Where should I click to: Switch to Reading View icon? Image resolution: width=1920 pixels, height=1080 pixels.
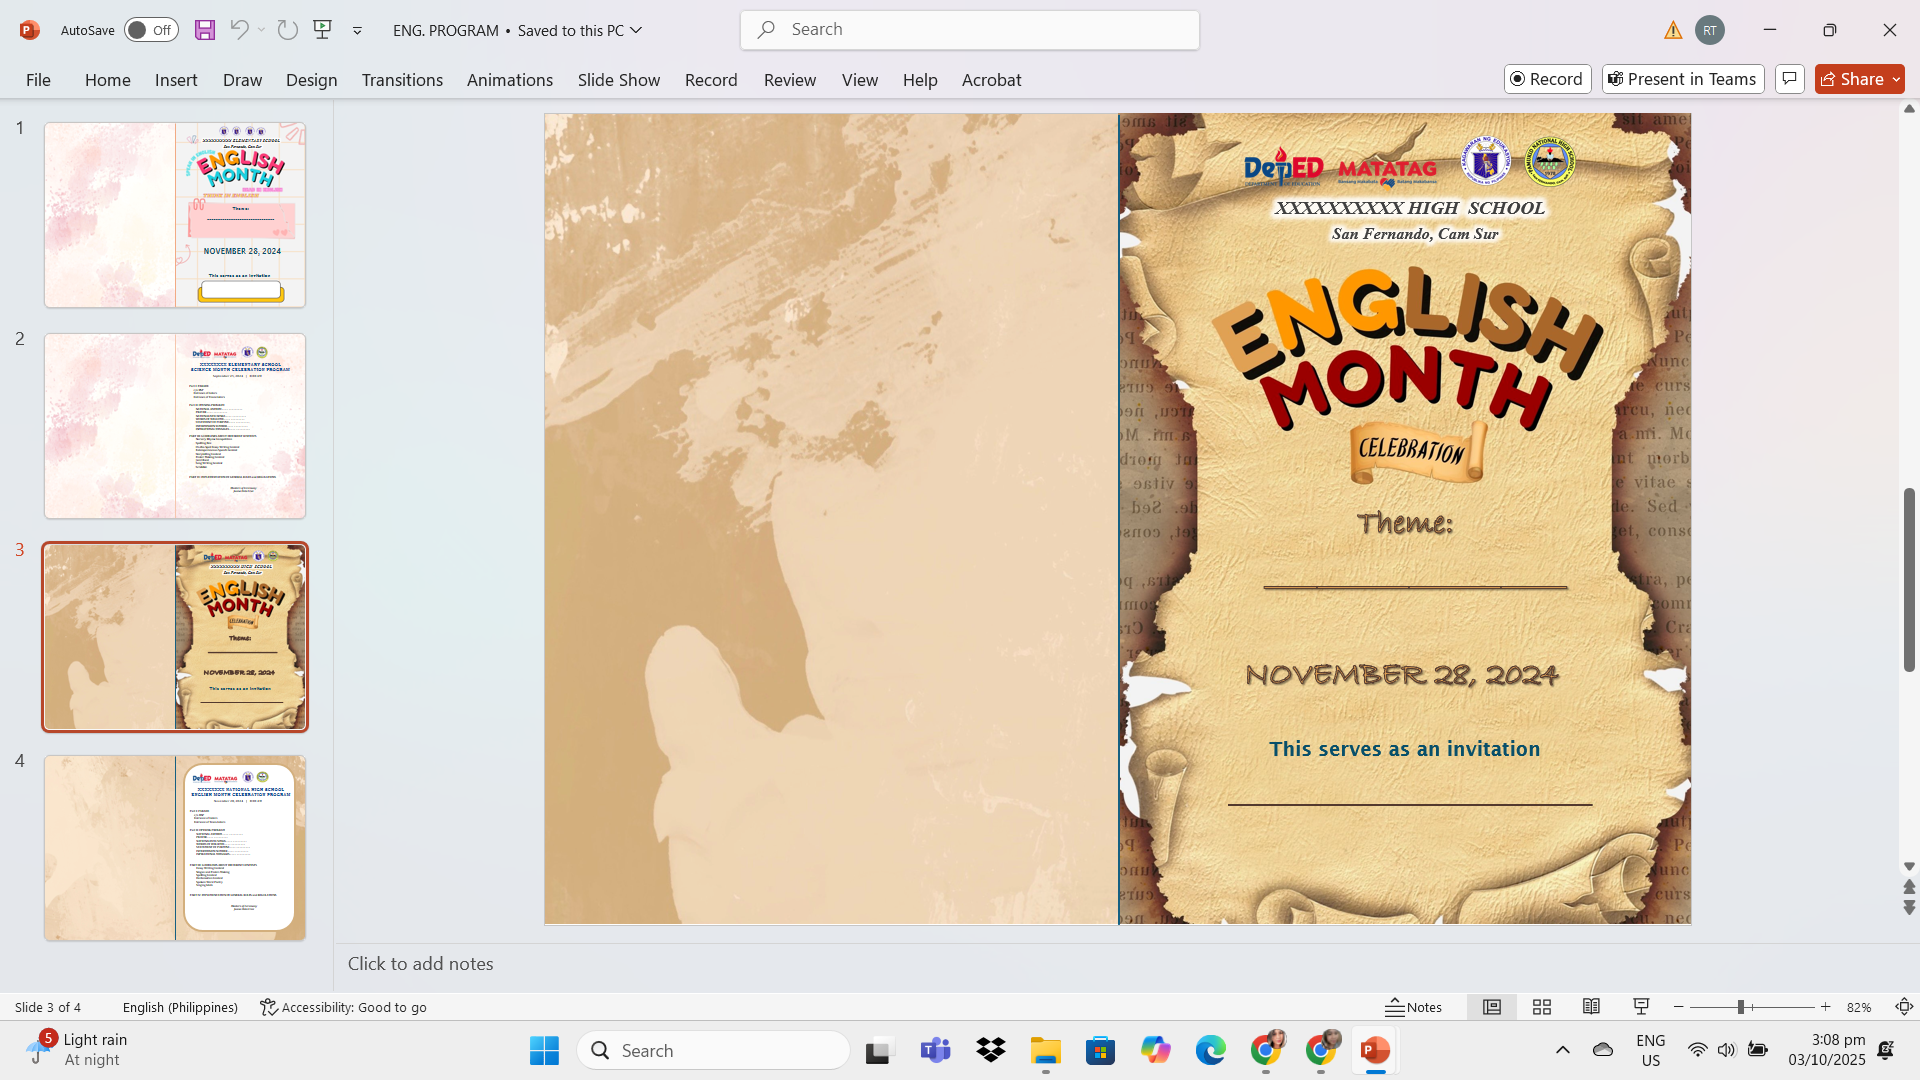coord(1591,1007)
